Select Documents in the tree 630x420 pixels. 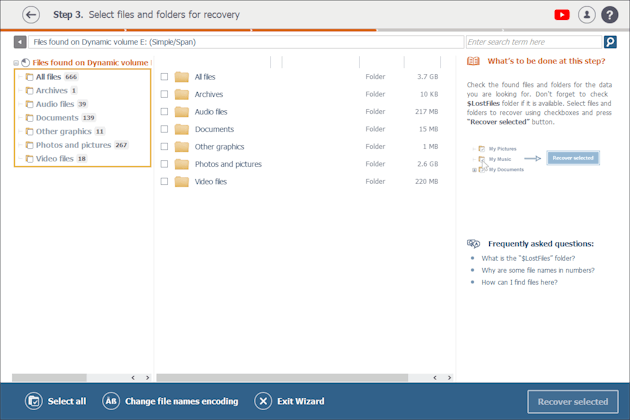click(57, 118)
